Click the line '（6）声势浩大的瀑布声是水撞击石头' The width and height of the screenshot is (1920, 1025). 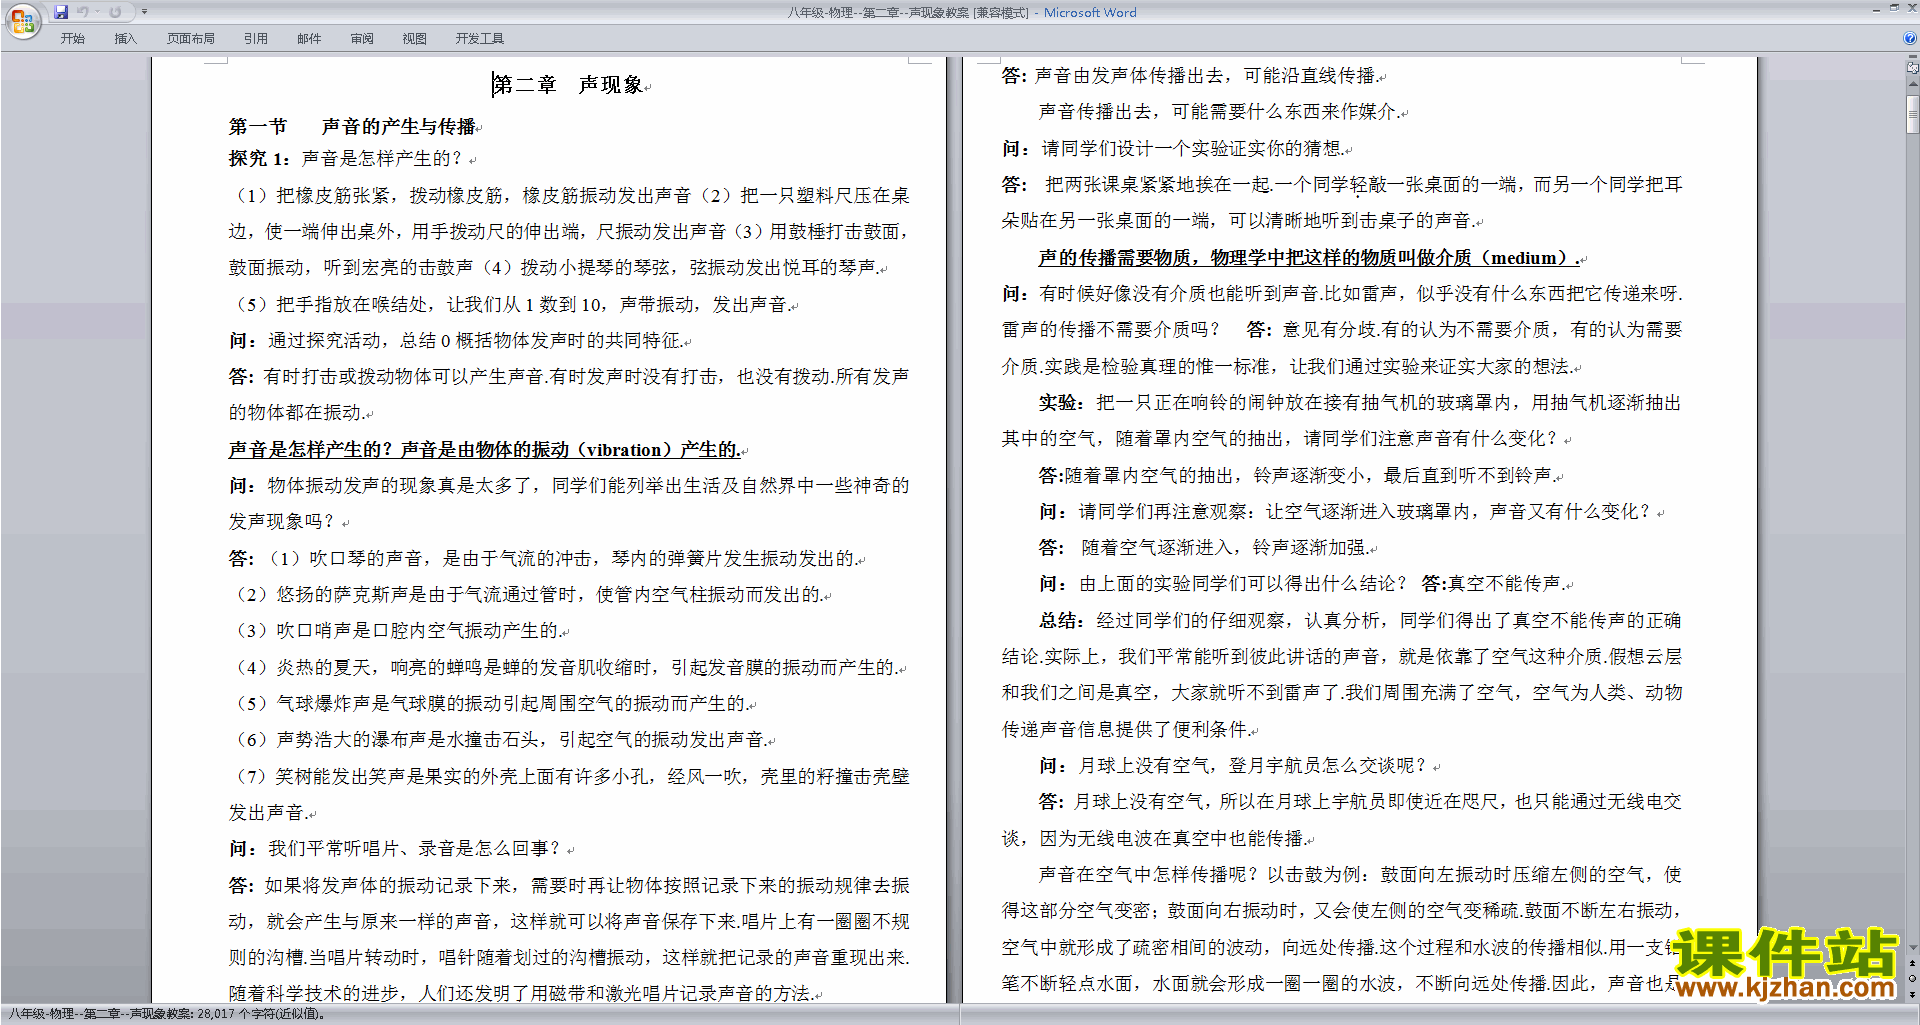click(x=502, y=739)
